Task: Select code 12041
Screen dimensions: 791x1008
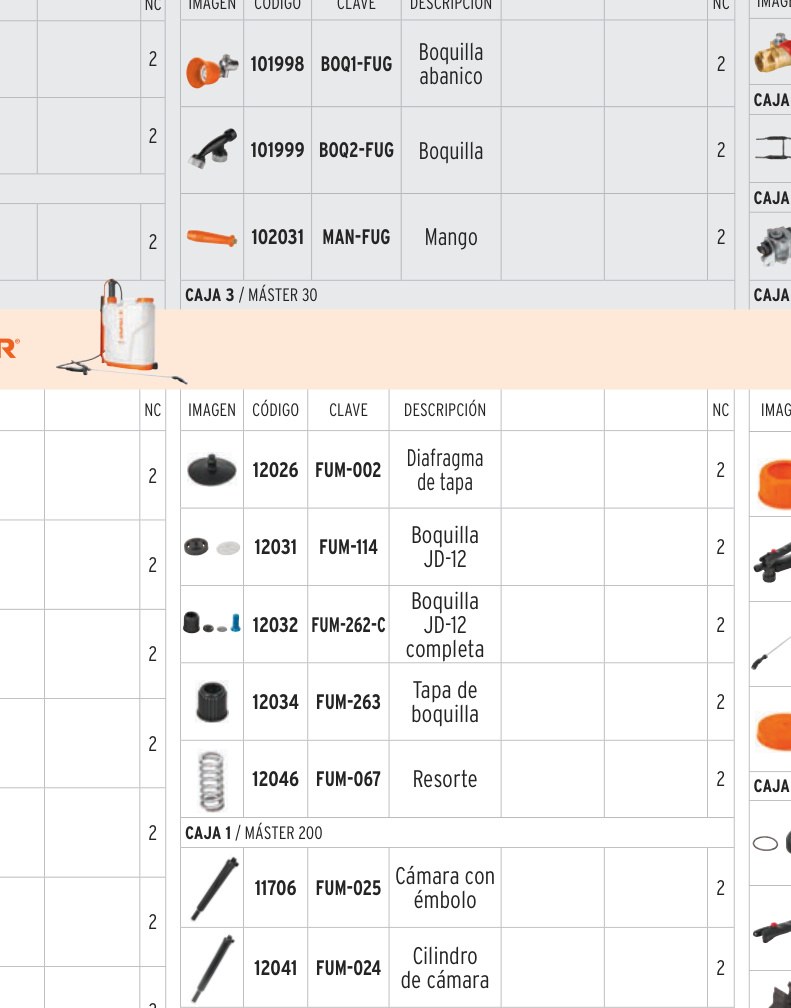Action: [x=275, y=968]
